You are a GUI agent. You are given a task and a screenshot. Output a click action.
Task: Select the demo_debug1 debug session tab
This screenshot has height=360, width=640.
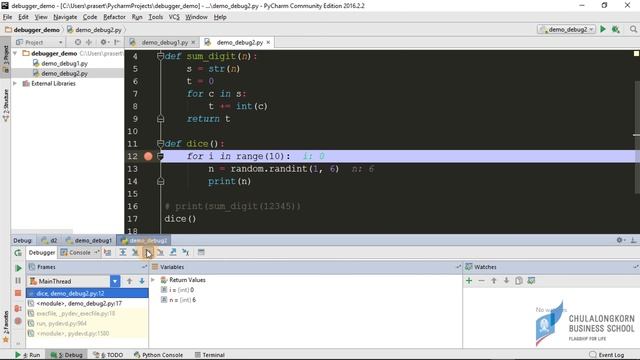89,240
